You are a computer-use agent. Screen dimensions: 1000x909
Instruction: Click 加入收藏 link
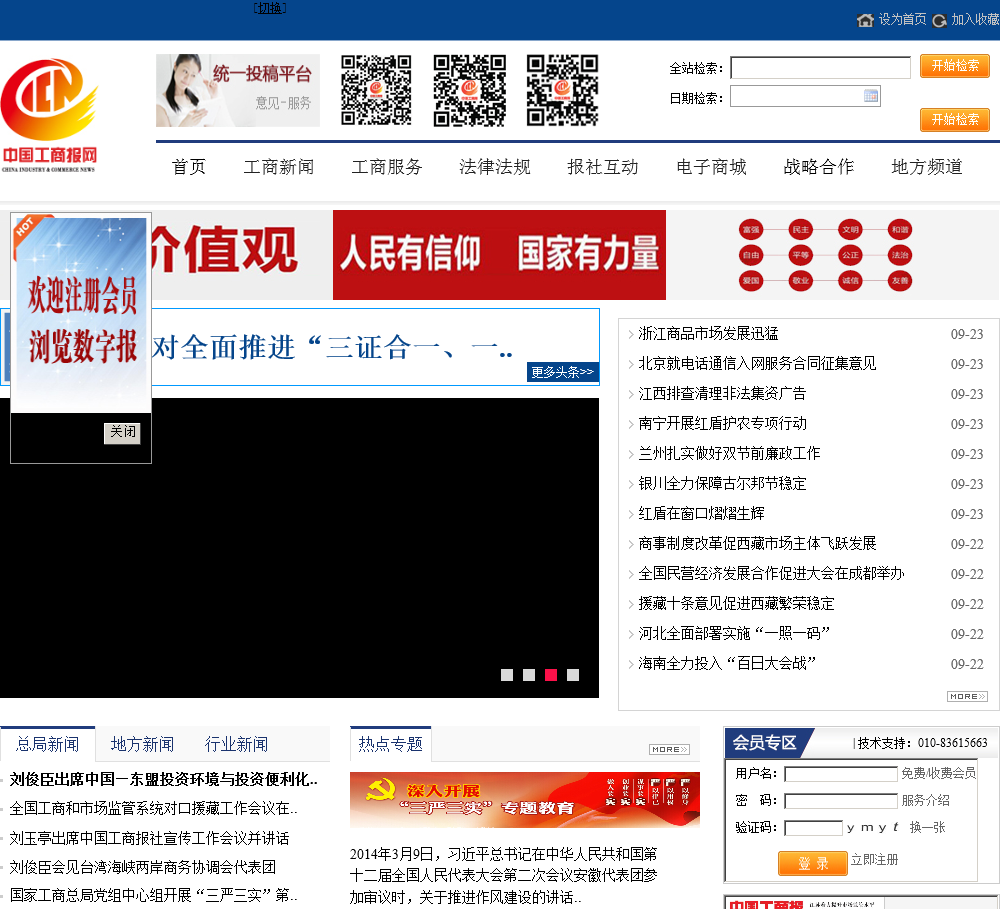click(975, 20)
